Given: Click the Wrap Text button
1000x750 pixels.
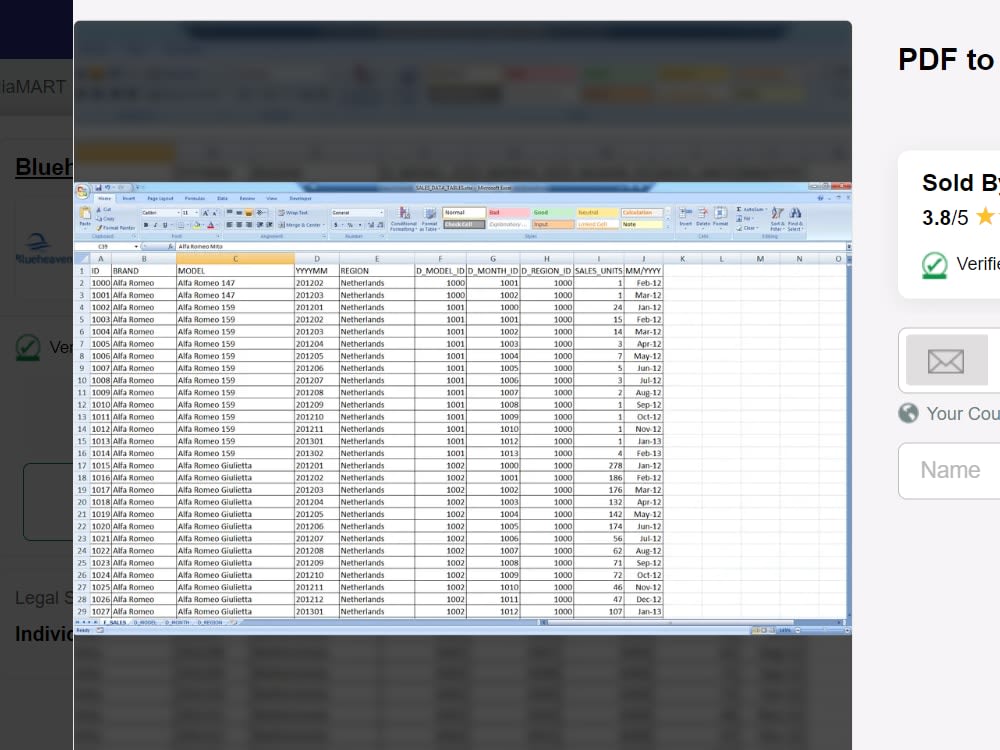Looking at the screenshot, I should coord(293,213).
